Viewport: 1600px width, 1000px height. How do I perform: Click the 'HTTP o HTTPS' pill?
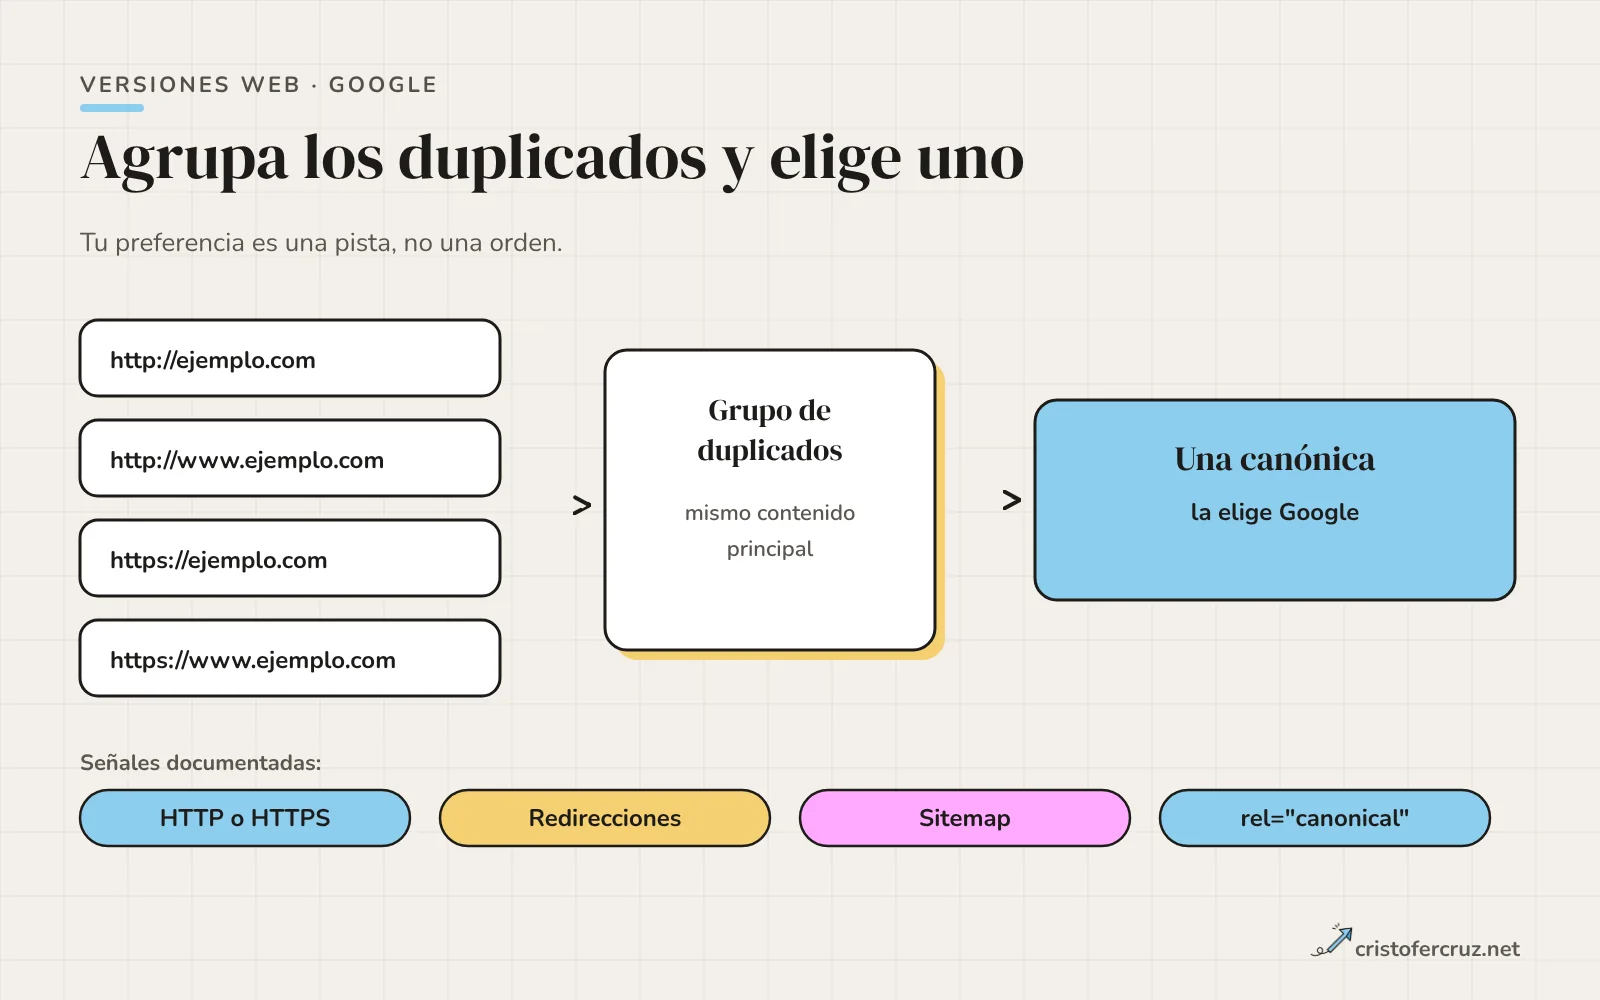245,818
